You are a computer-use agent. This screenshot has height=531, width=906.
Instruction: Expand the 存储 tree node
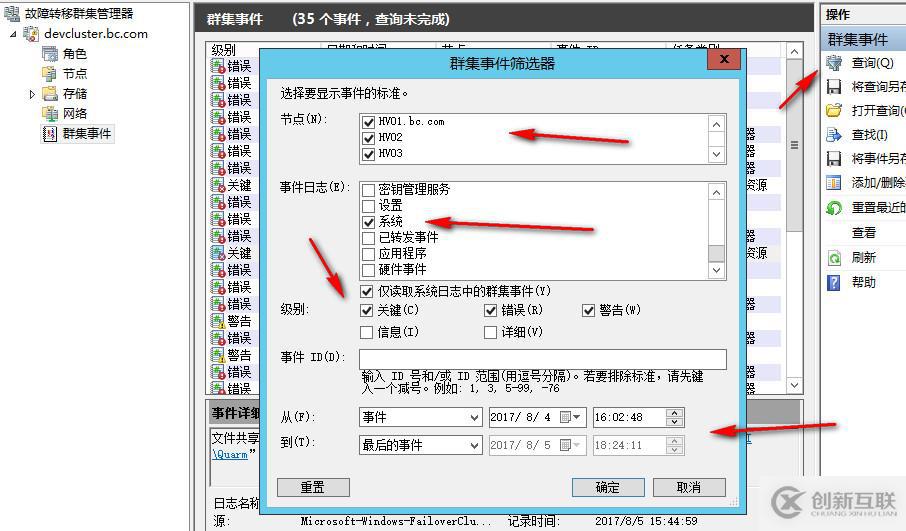pyautogui.click(x=32, y=94)
